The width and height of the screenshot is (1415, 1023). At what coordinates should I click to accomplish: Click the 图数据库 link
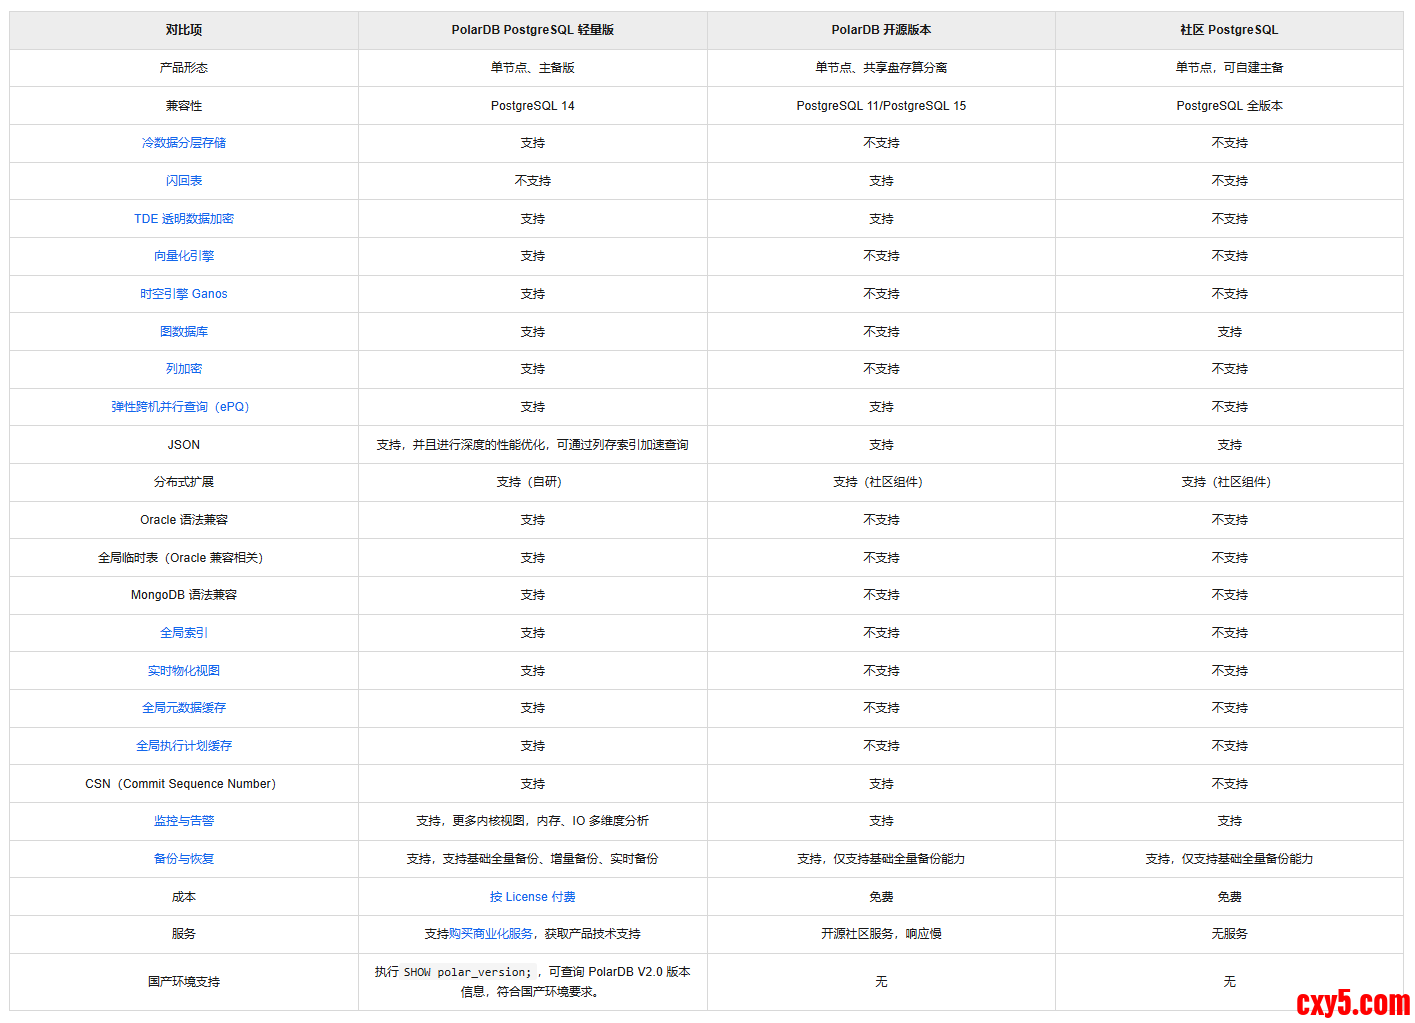click(184, 332)
